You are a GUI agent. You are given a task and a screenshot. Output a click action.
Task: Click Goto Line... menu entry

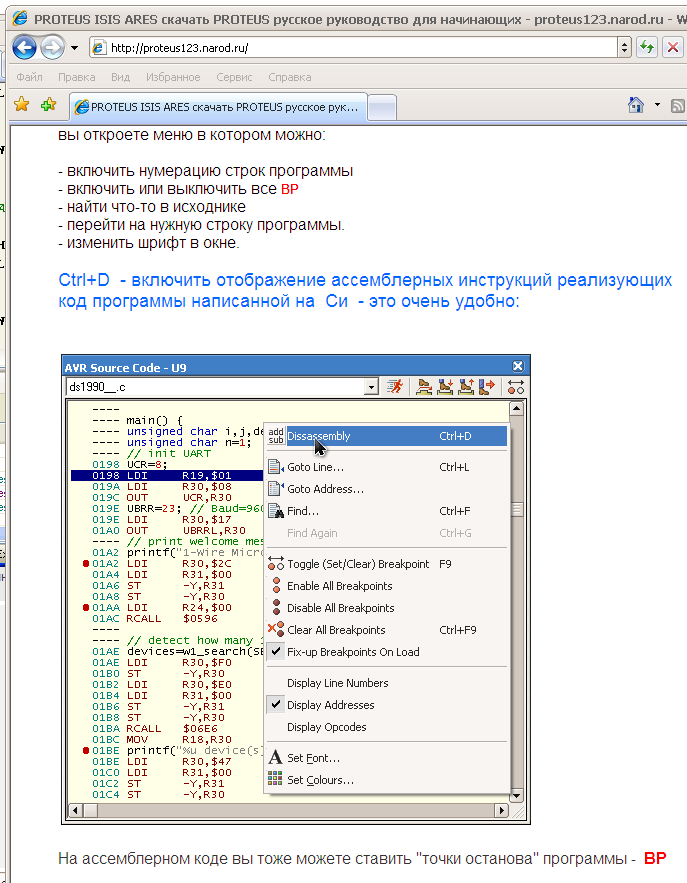tap(315, 467)
